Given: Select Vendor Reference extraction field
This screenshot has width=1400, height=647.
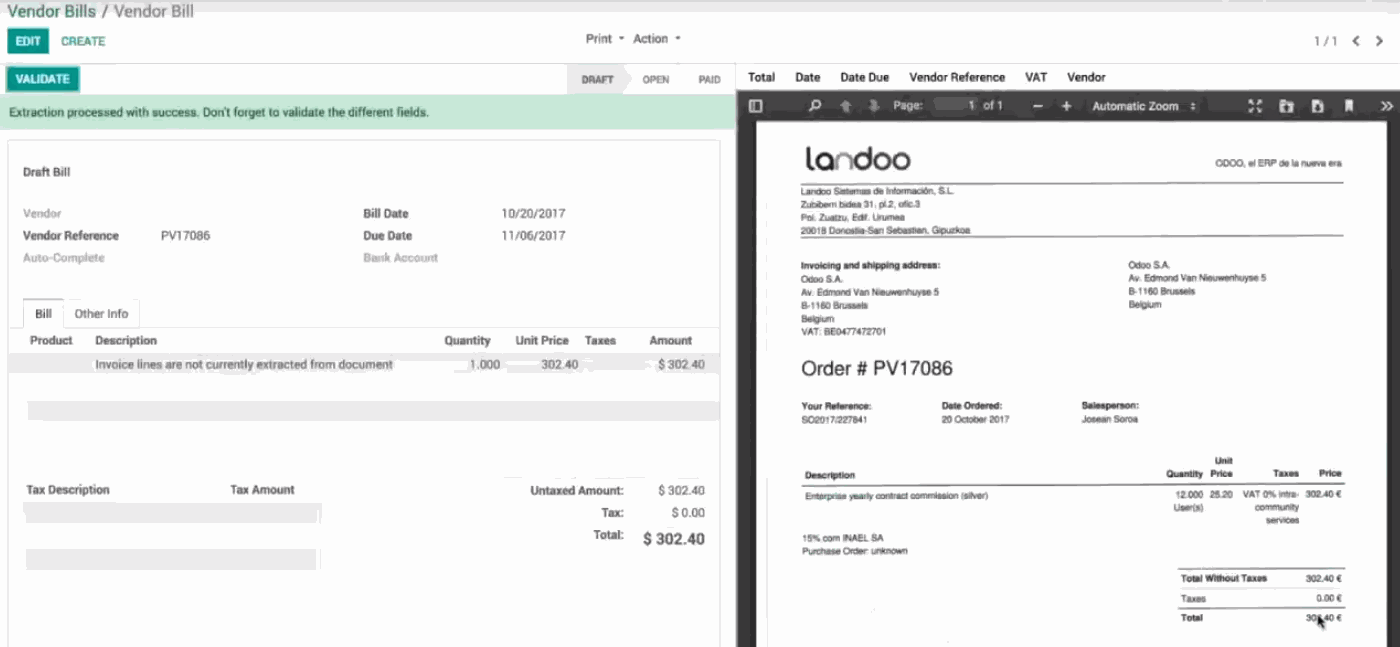Looking at the screenshot, I should [956, 77].
